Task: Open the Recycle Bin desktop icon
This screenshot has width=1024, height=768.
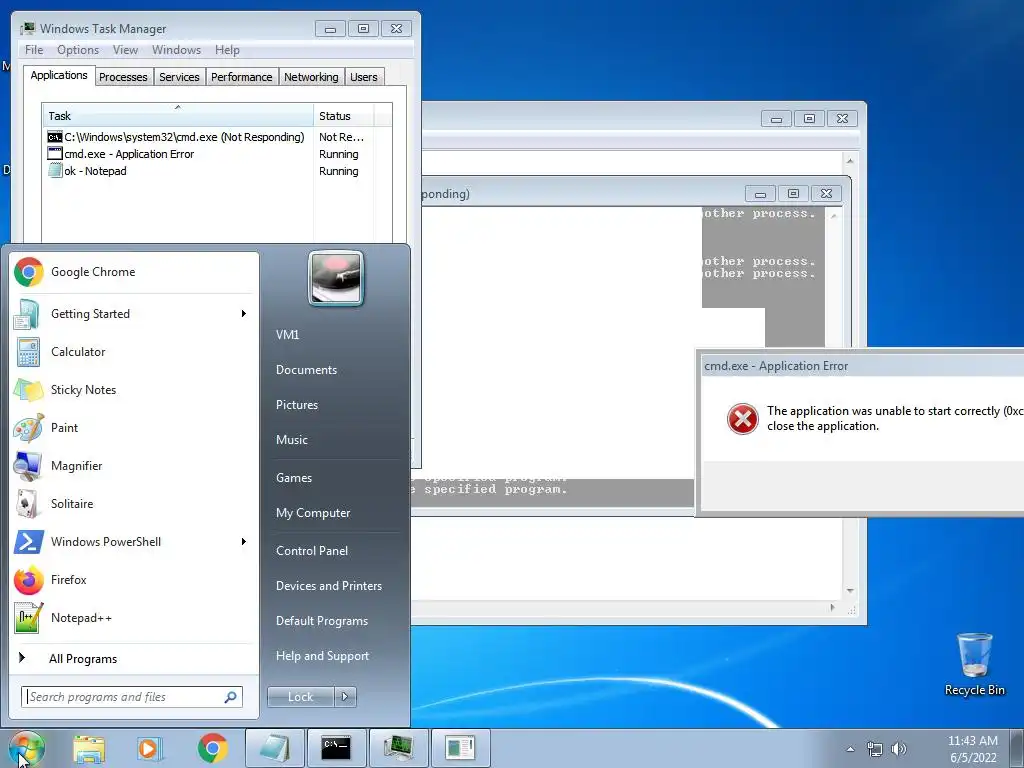Action: (974, 664)
